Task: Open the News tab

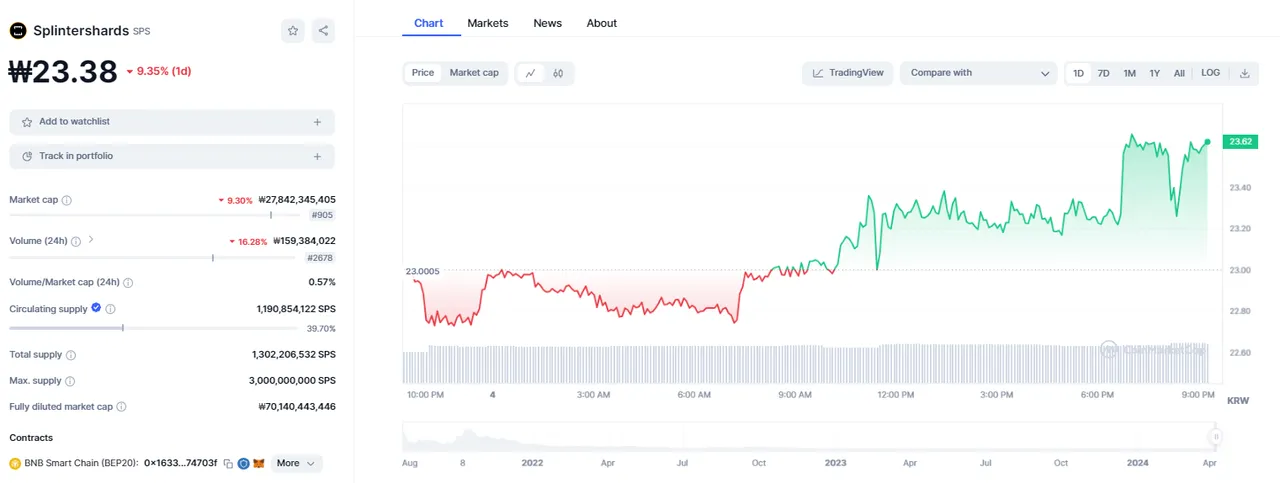Action: click(547, 23)
